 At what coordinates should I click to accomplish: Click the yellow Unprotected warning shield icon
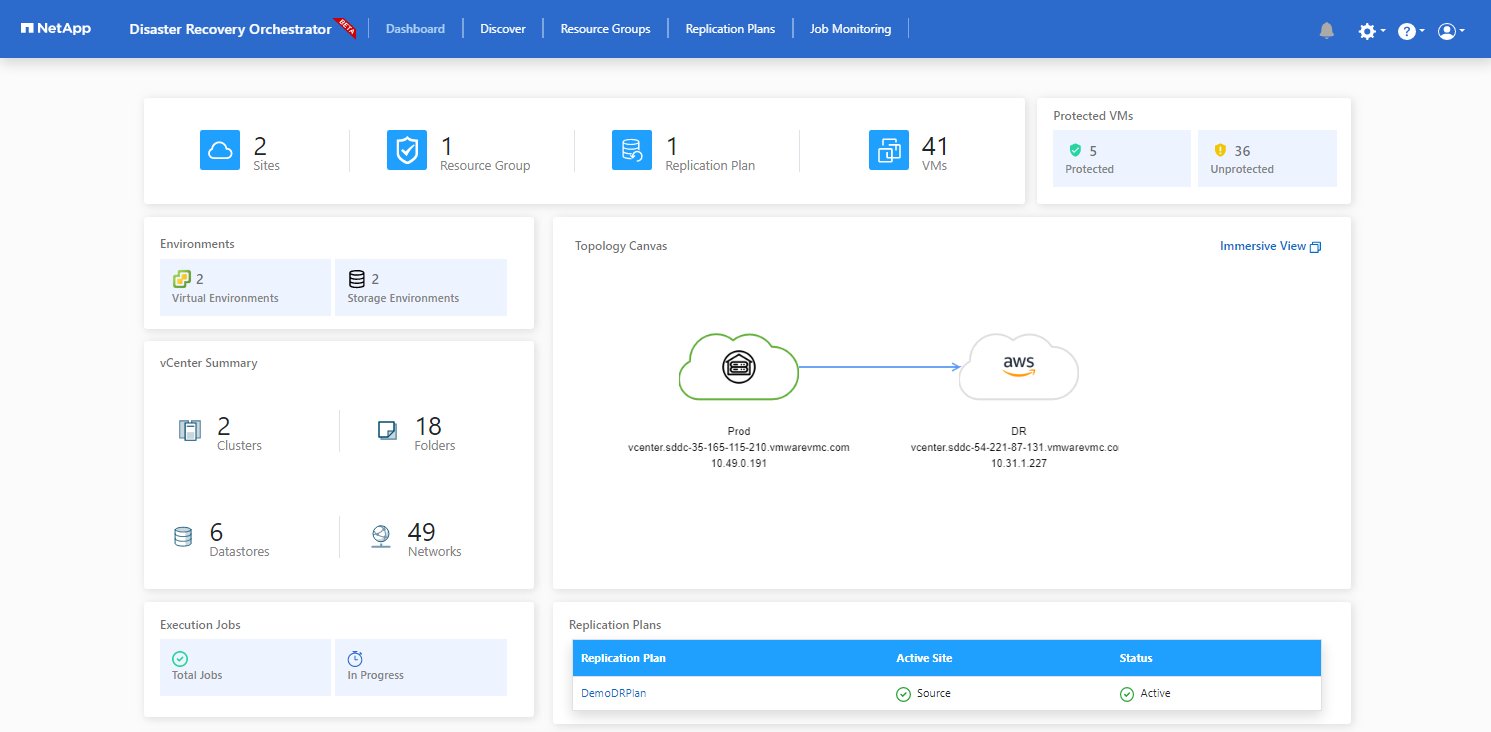1220,150
